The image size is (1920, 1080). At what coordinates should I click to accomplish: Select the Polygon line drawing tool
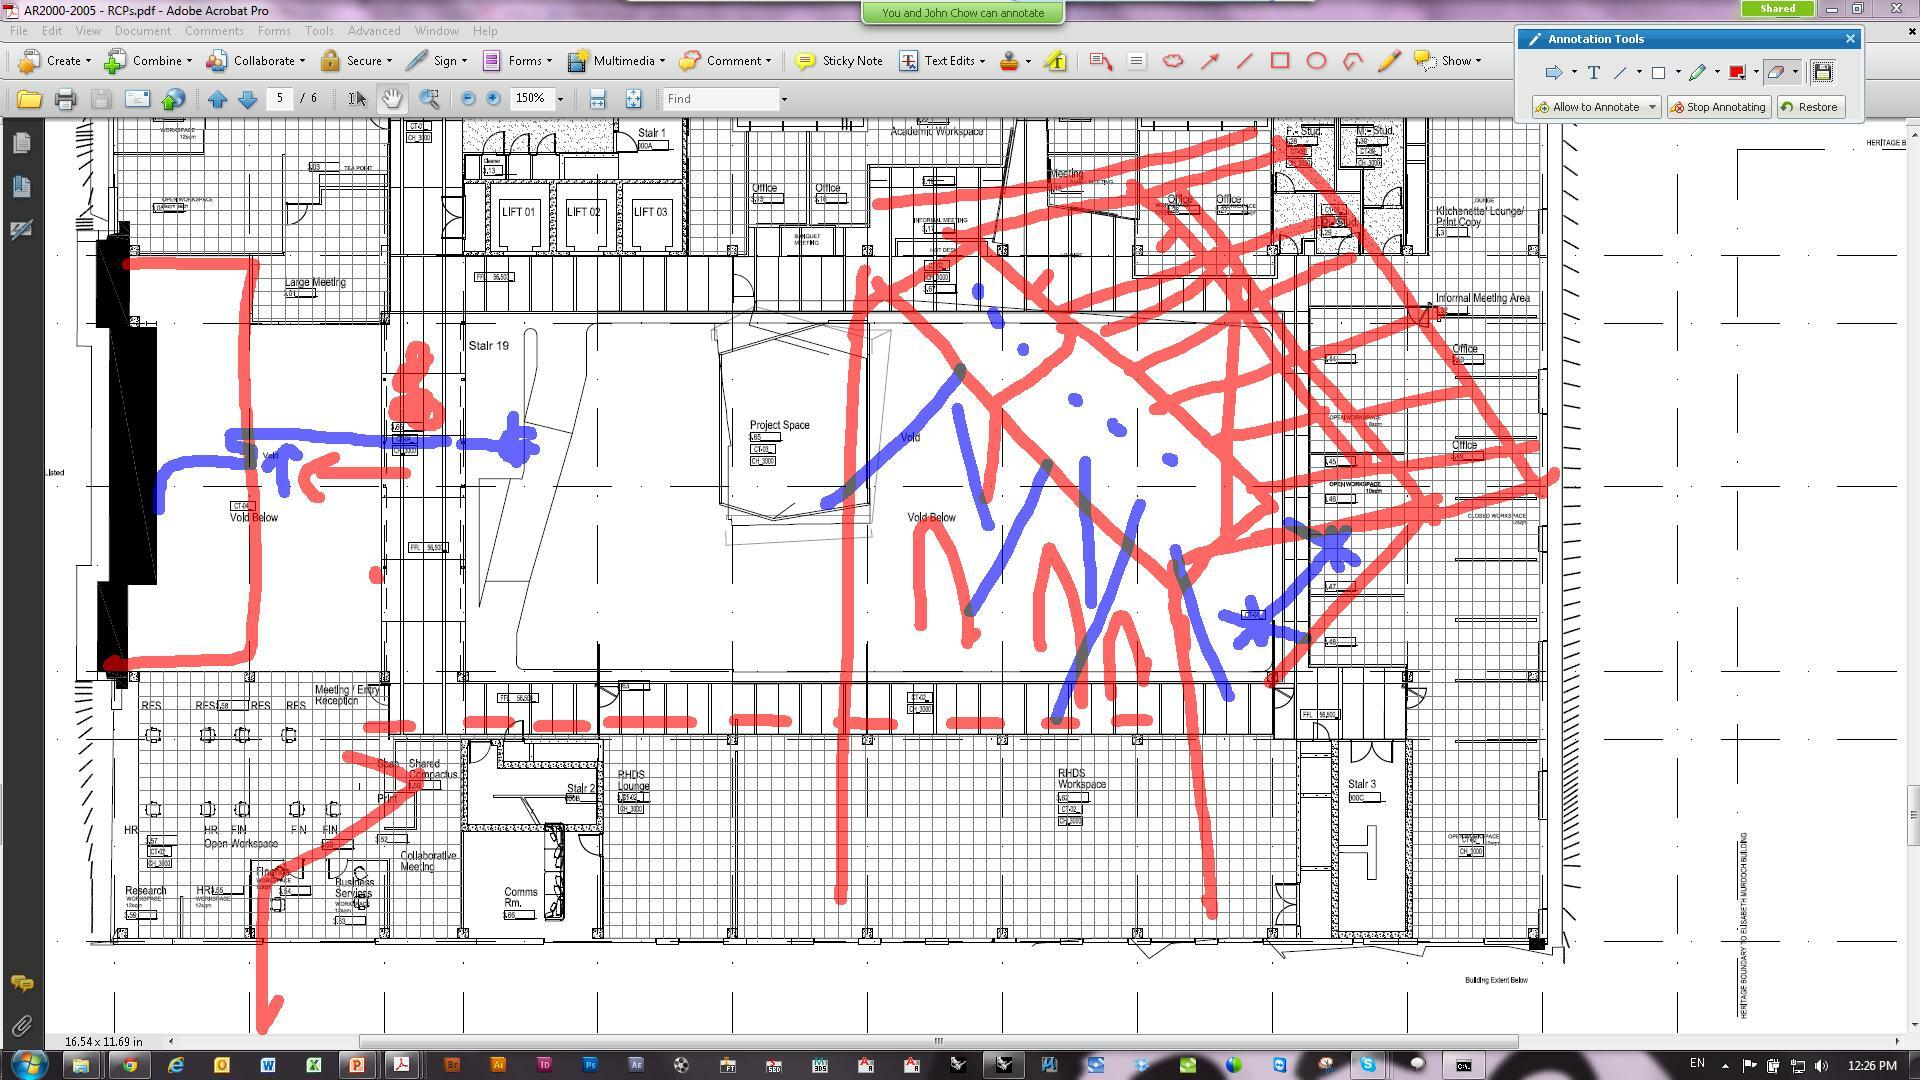pyautogui.click(x=1353, y=61)
